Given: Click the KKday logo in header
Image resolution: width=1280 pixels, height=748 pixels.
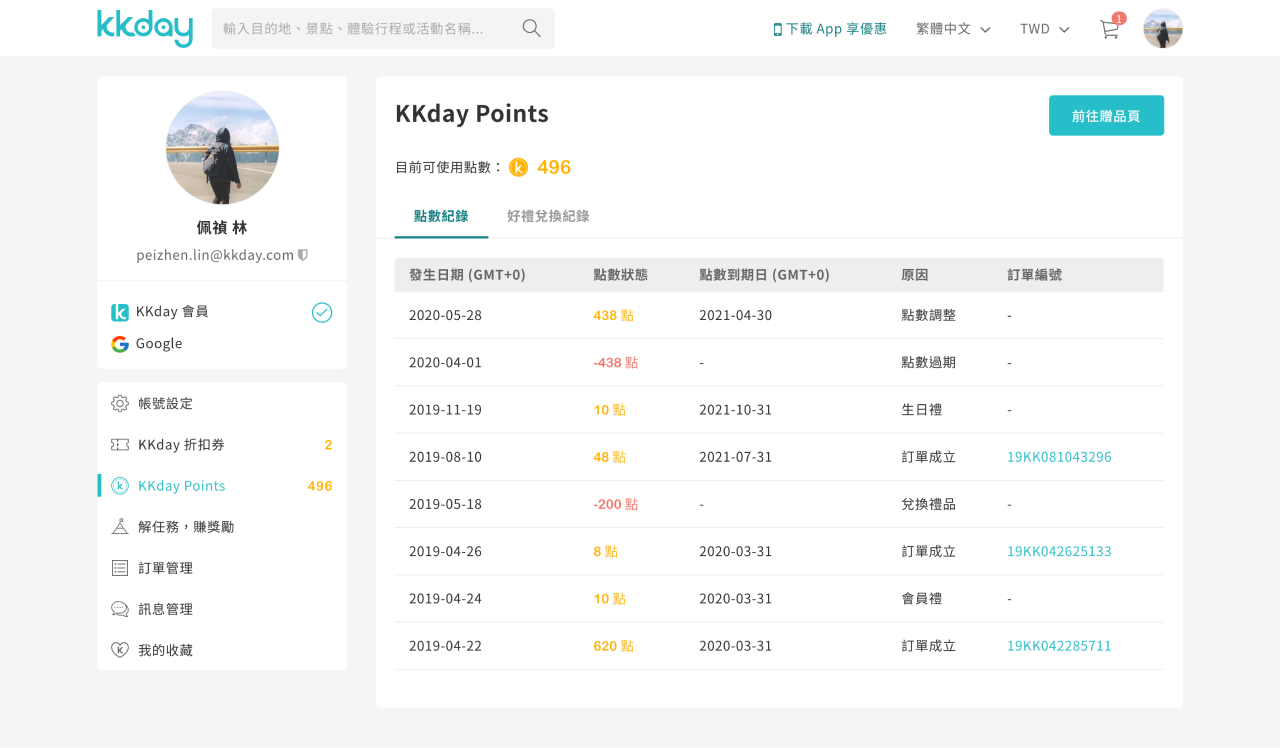Looking at the screenshot, I should point(145,28).
